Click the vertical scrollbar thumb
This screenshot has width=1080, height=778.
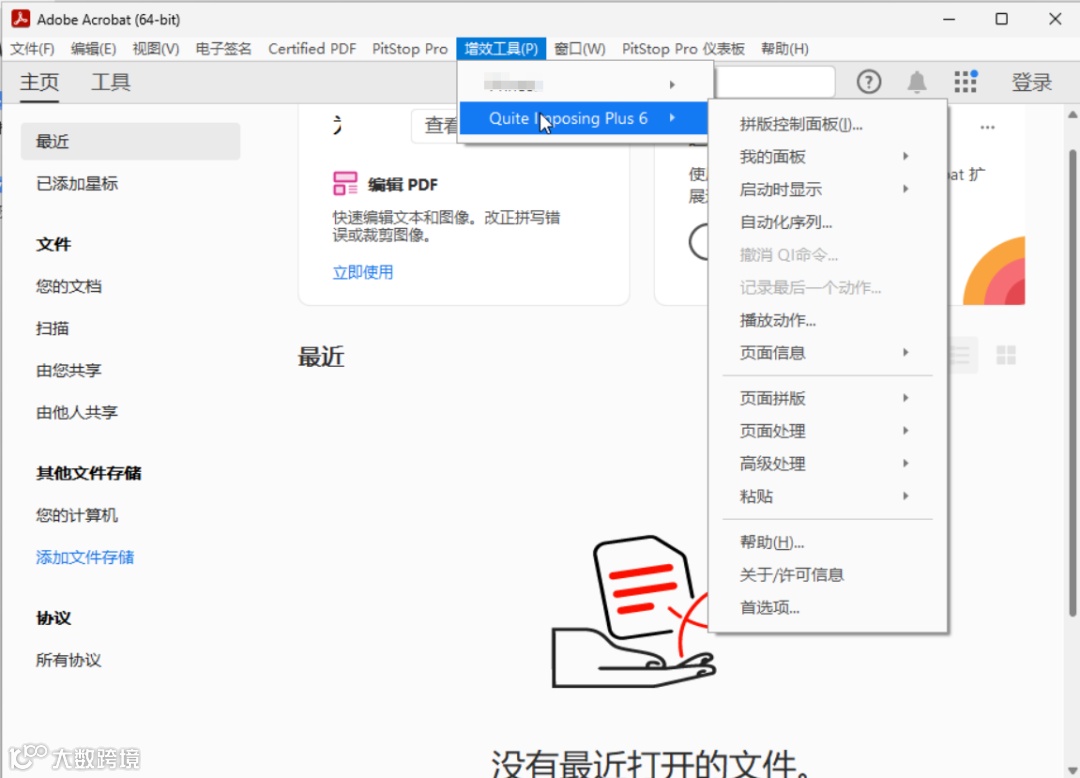pos(1072,382)
